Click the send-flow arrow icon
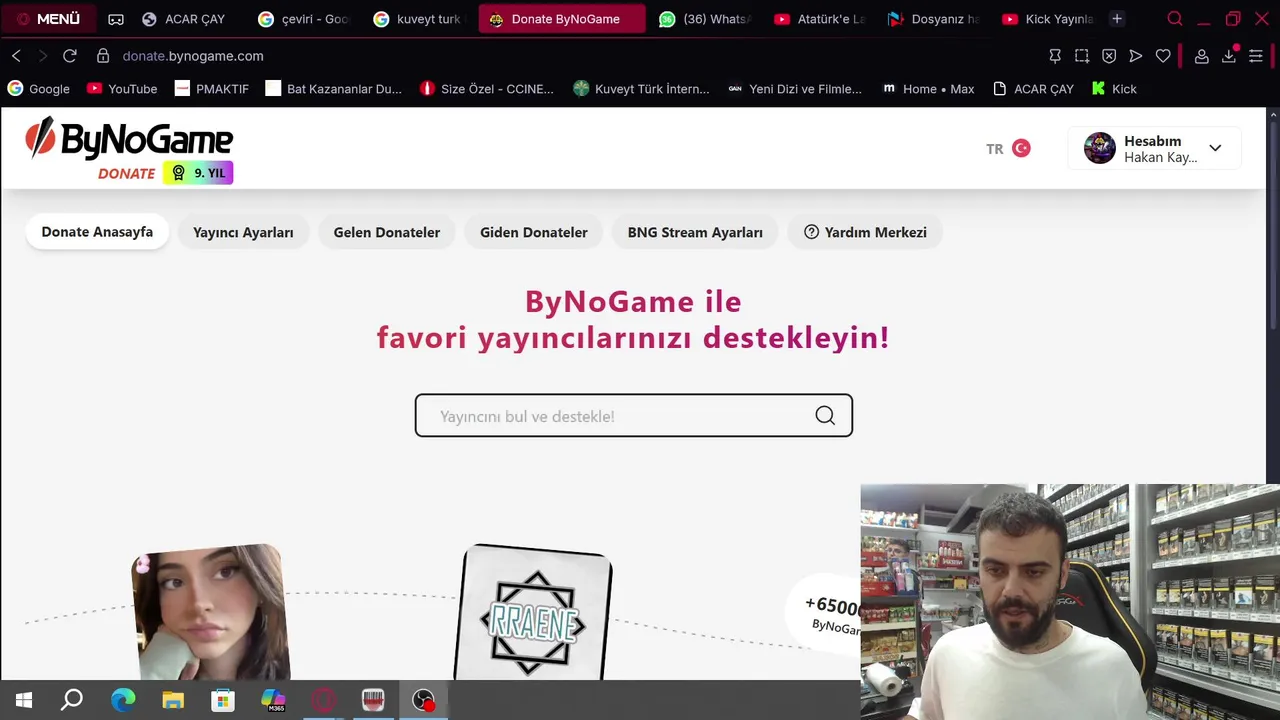The height and width of the screenshot is (720, 1280). [x=1136, y=56]
